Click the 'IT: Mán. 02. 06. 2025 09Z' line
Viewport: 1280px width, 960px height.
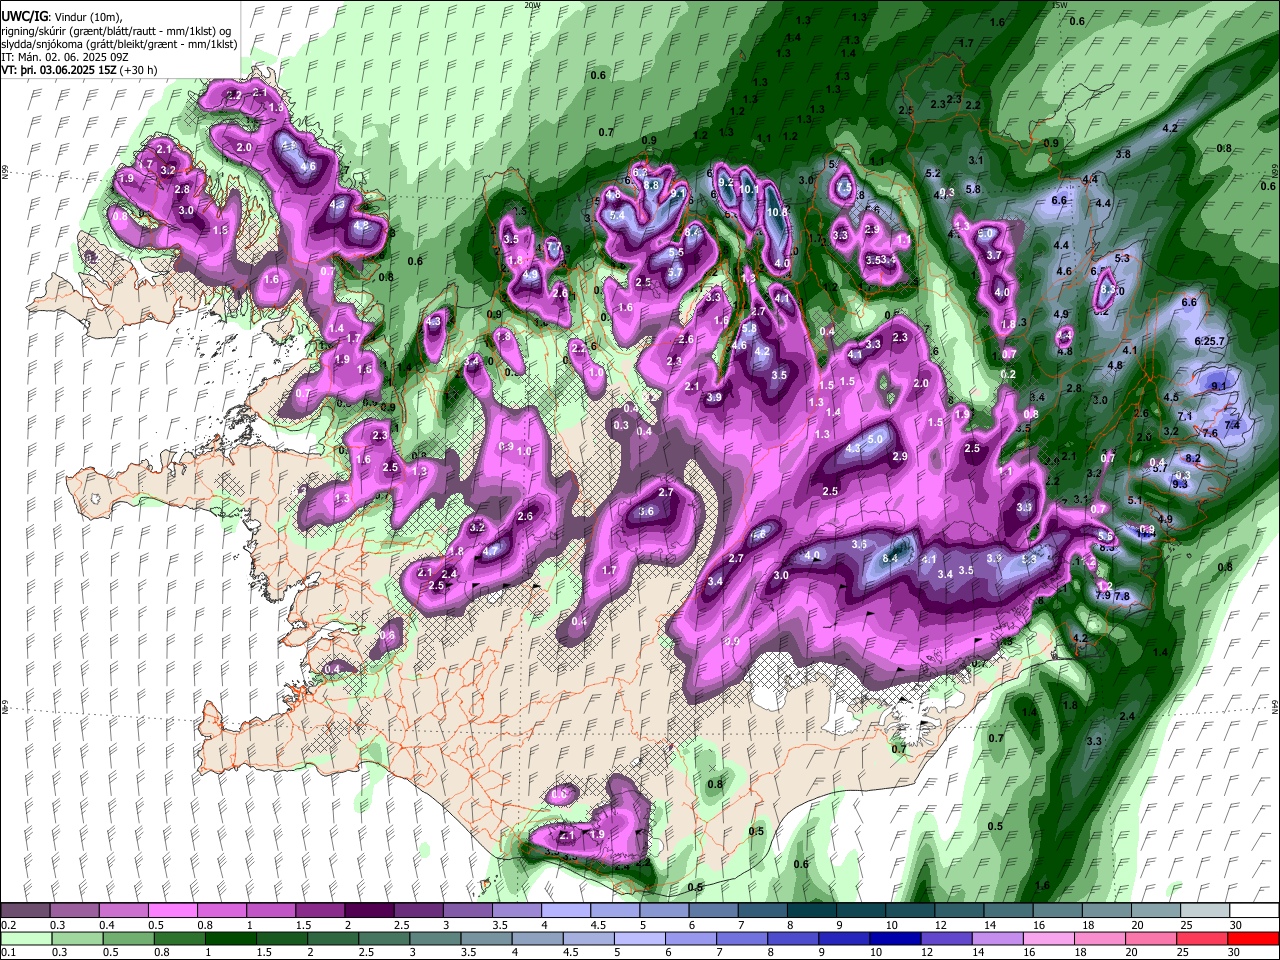(65, 58)
